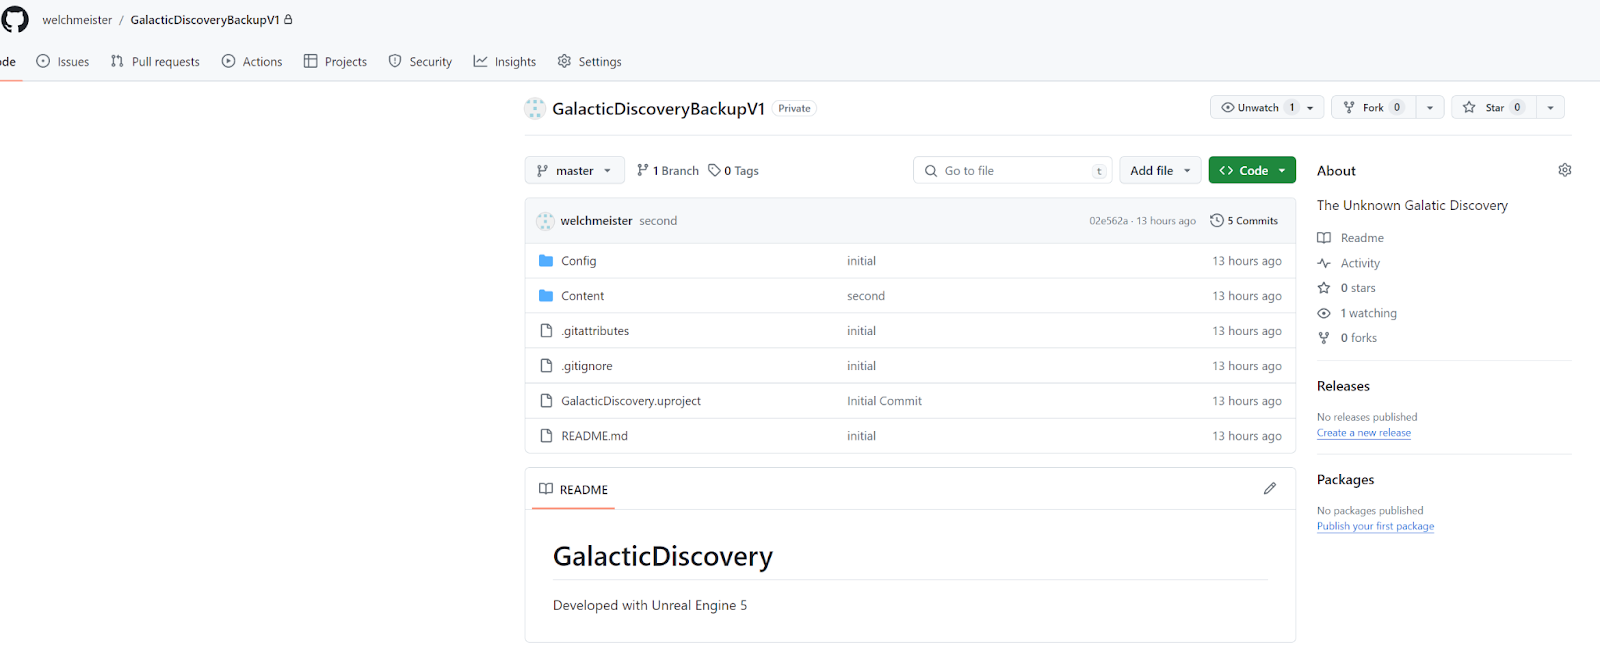Expand the Fork options dropdown arrow

[x=1430, y=107]
